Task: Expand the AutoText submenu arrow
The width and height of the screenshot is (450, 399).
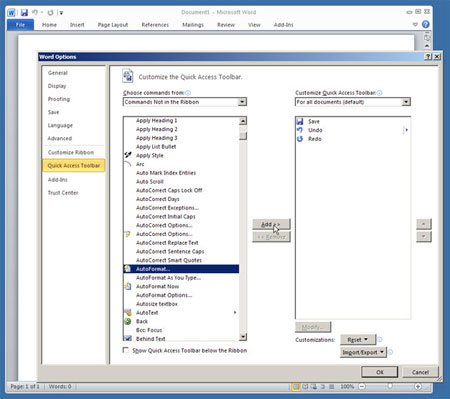Action: coord(235,312)
